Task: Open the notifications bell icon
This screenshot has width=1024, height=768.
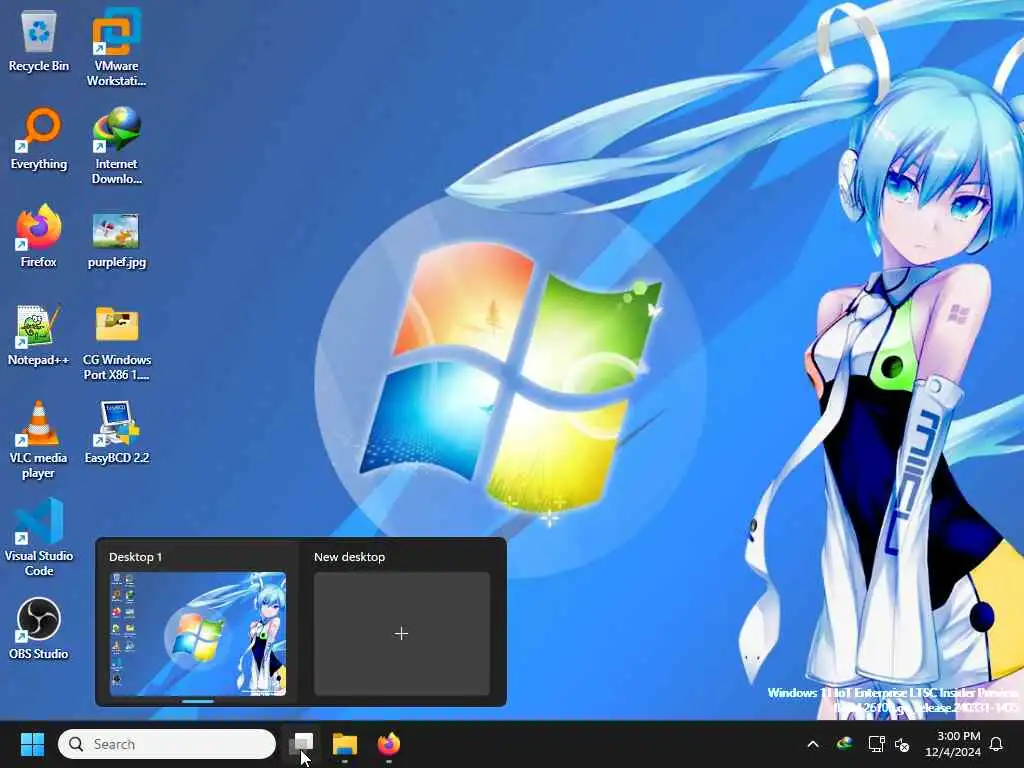Action: (996, 744)
